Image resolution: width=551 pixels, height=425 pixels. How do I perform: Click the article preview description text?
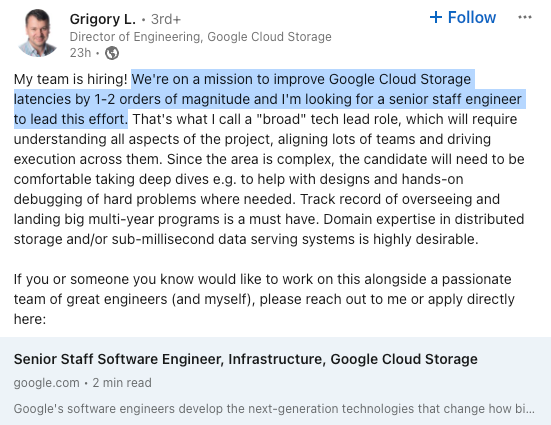[x=274, y=408]
